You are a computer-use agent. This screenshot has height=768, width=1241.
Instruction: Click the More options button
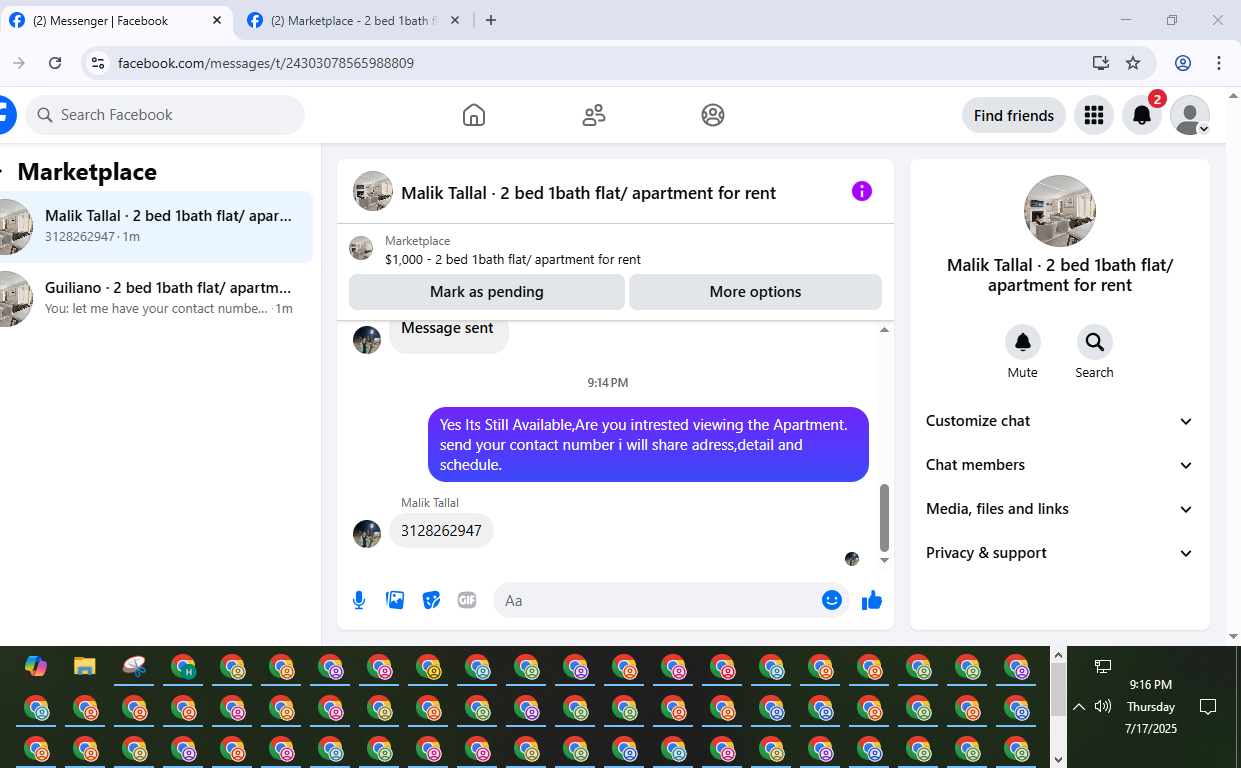coord(755,292)
